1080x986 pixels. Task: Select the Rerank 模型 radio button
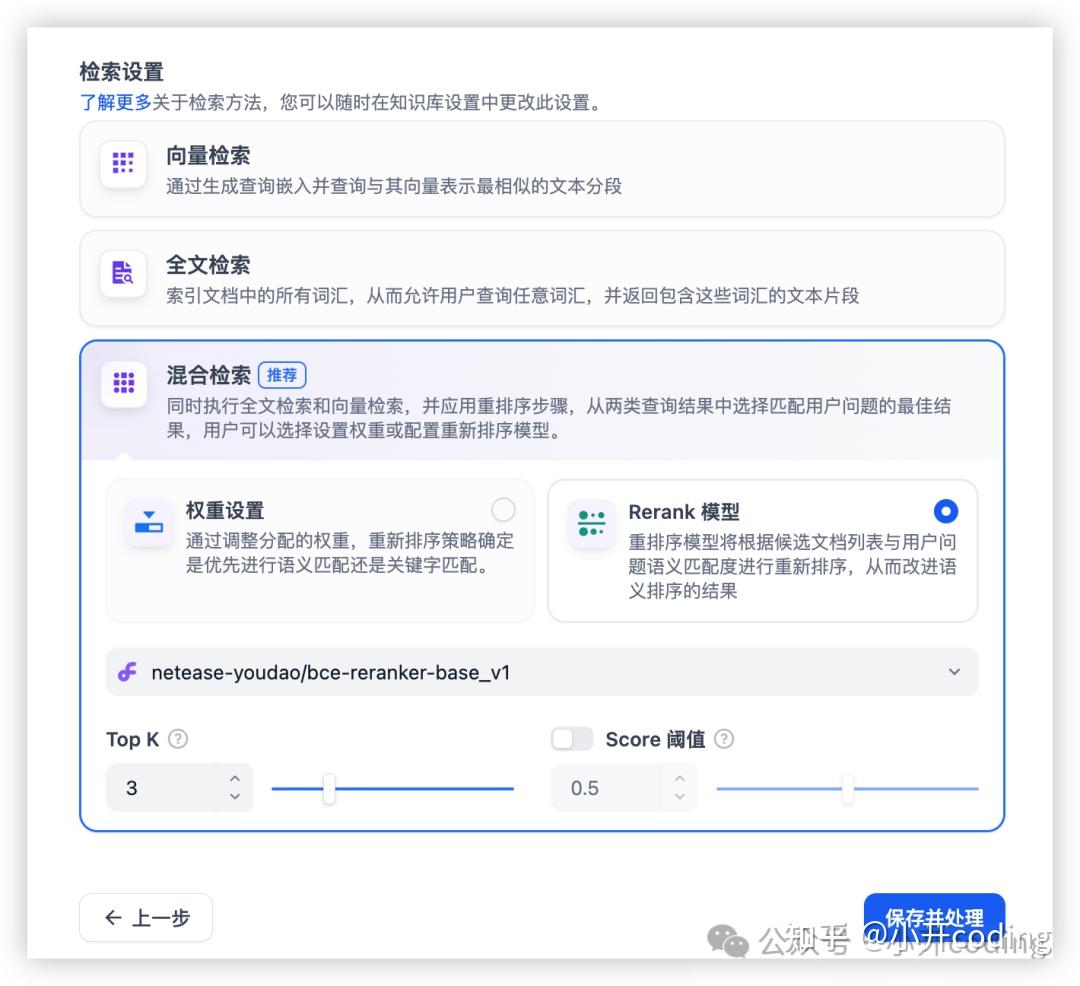(x=946, y=511)
